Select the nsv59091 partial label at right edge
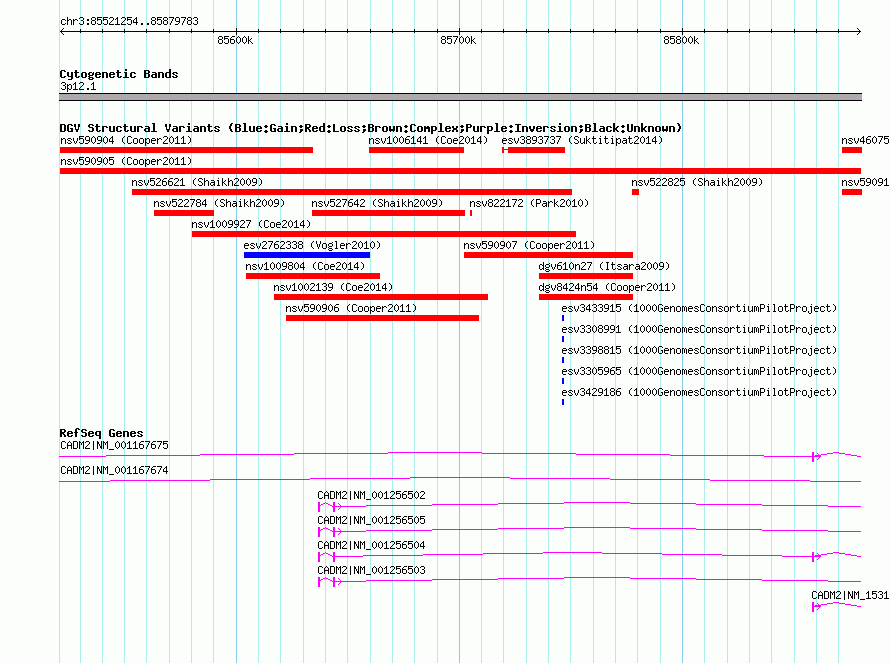Image resolution: width=890 pixels, height=663 pixels. pos(865,182)
